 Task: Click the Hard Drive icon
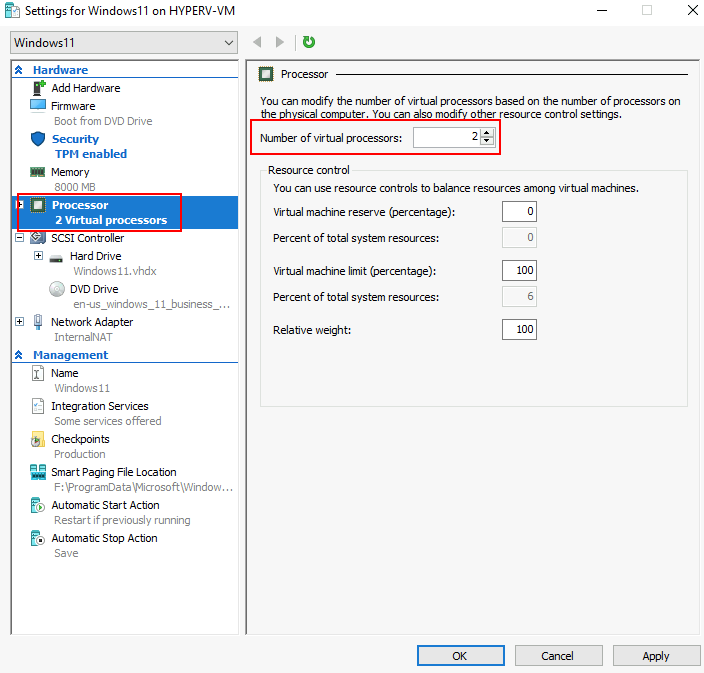56,258
